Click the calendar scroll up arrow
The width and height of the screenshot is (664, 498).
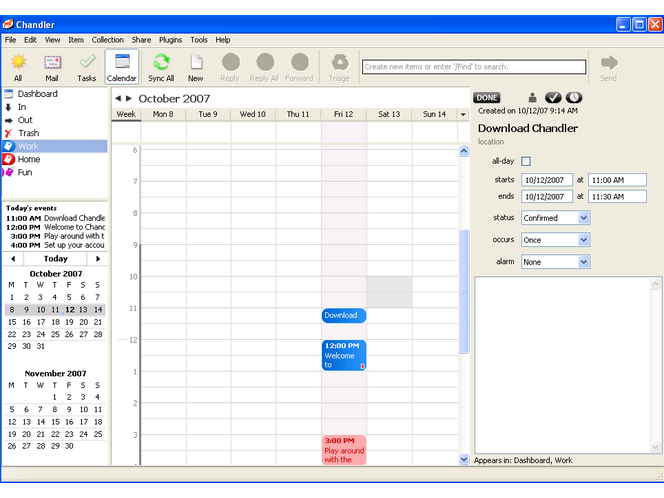[x=464, y=151]
